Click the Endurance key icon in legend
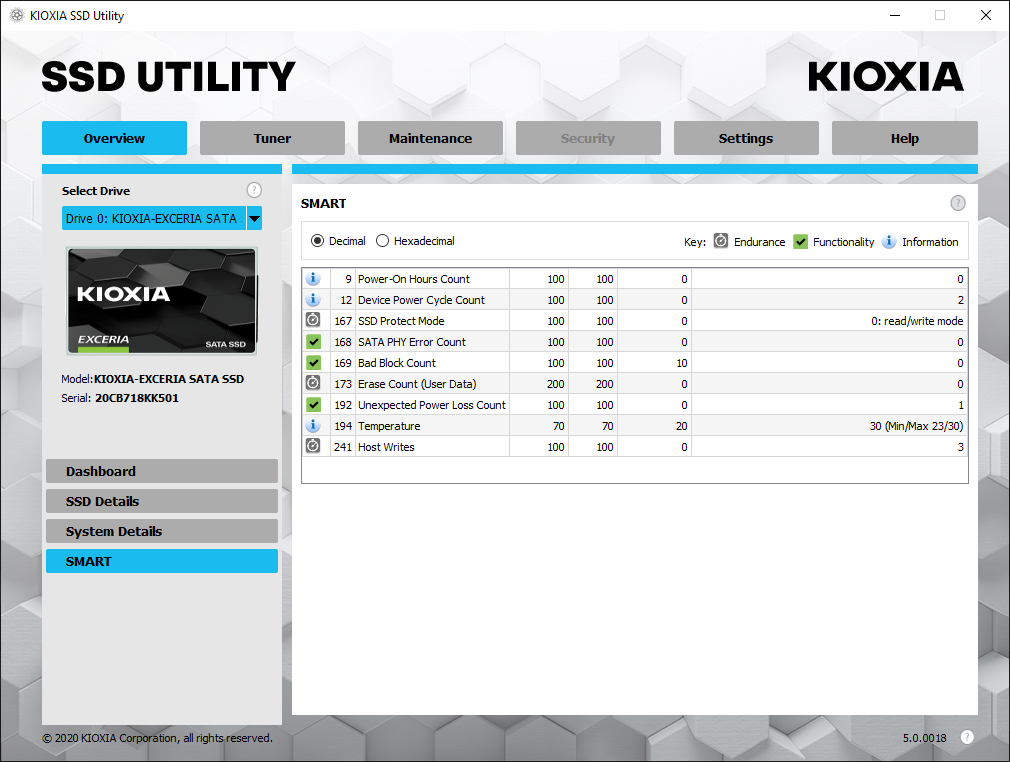 [721, 241]
